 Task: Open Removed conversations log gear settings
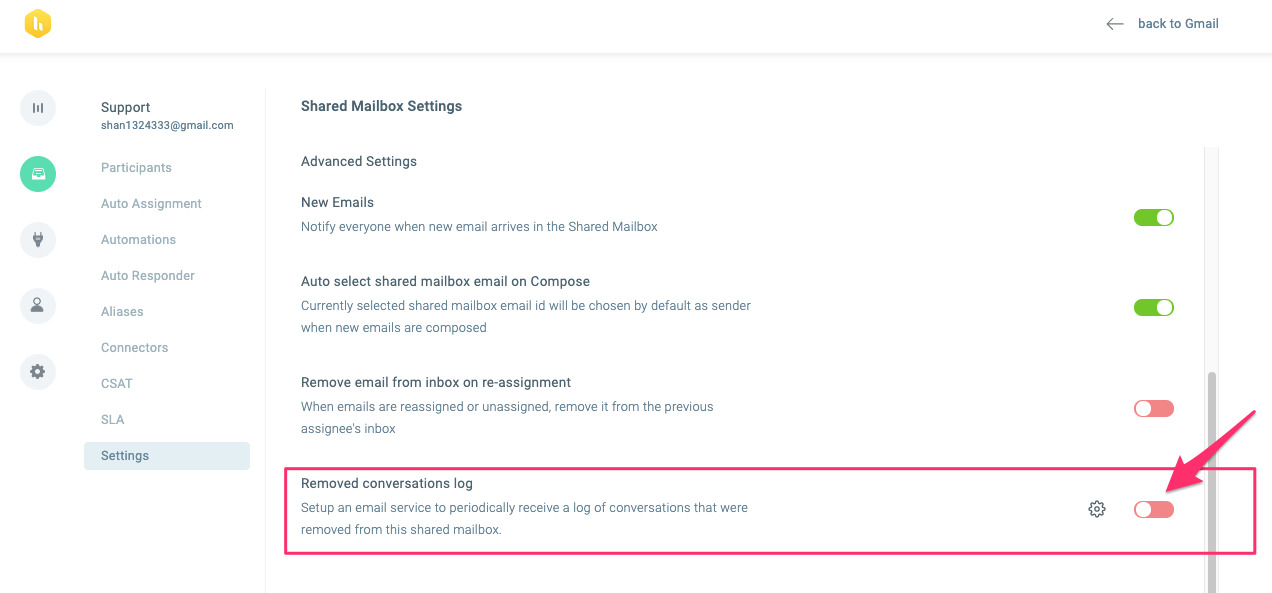(x=1097, y=509)
